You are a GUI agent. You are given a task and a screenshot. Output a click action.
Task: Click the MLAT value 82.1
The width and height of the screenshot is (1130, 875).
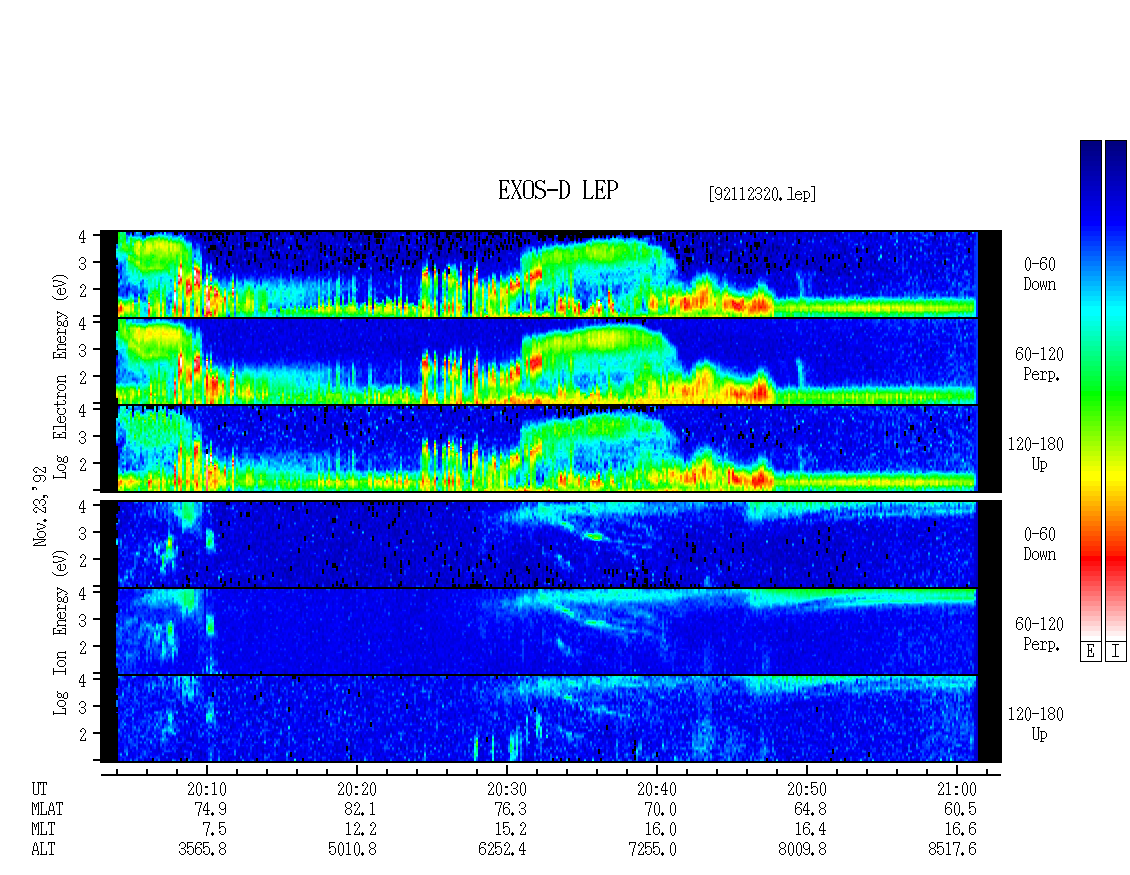click(360, 809)
